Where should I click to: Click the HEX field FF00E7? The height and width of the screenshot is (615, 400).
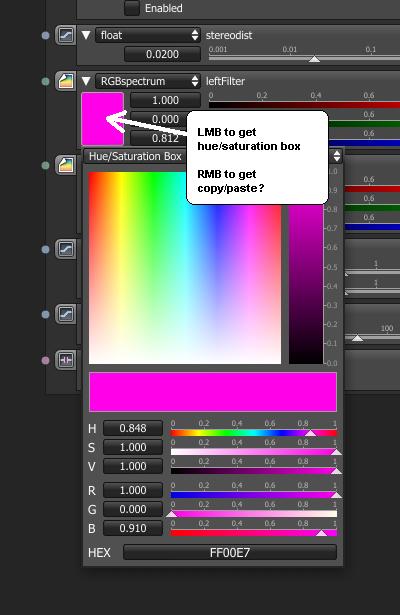230,552
